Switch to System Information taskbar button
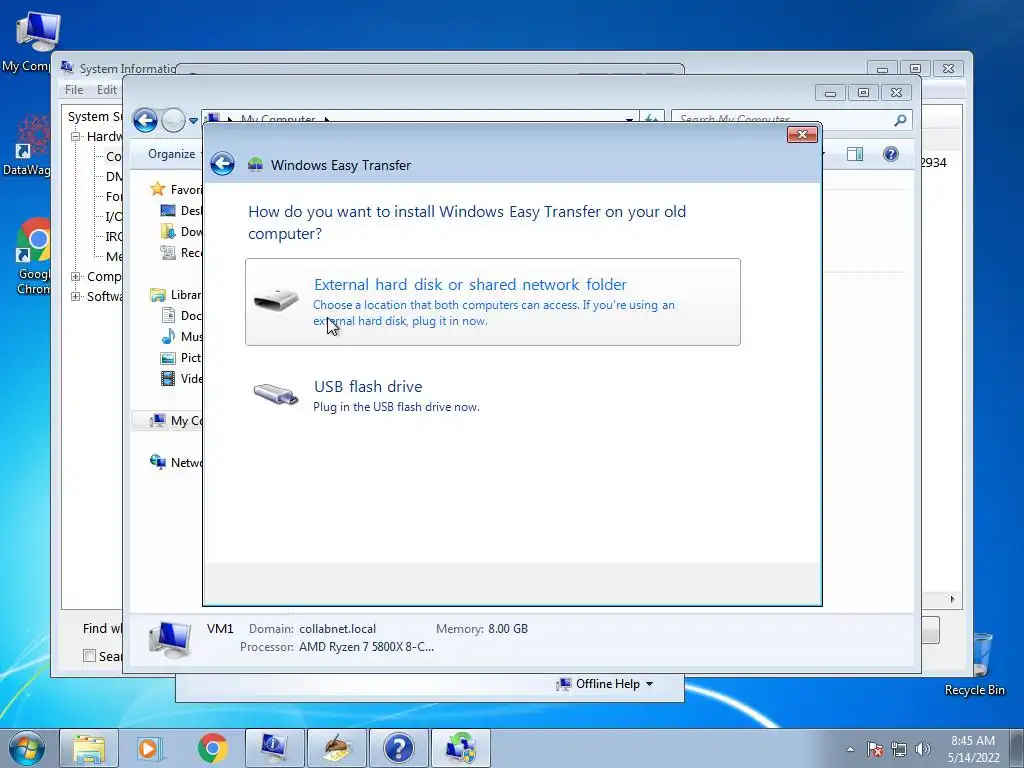The image size is (1024, 768). pos(274,748)
